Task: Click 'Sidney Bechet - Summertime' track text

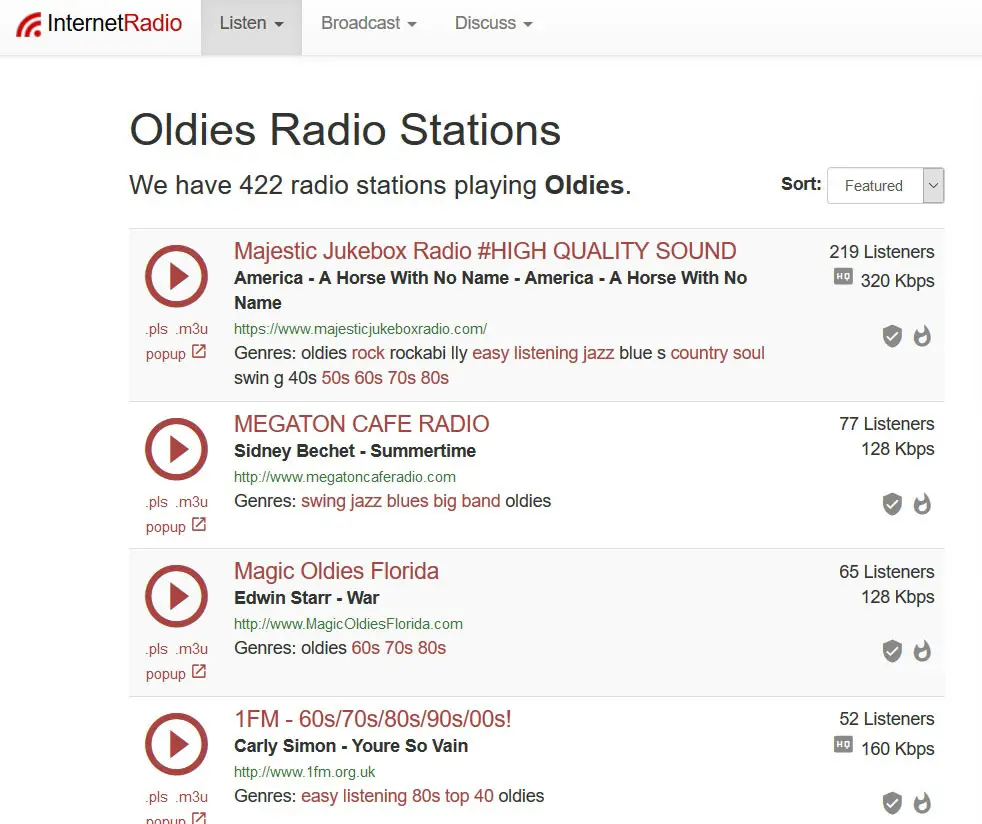Action: point(355,451)
